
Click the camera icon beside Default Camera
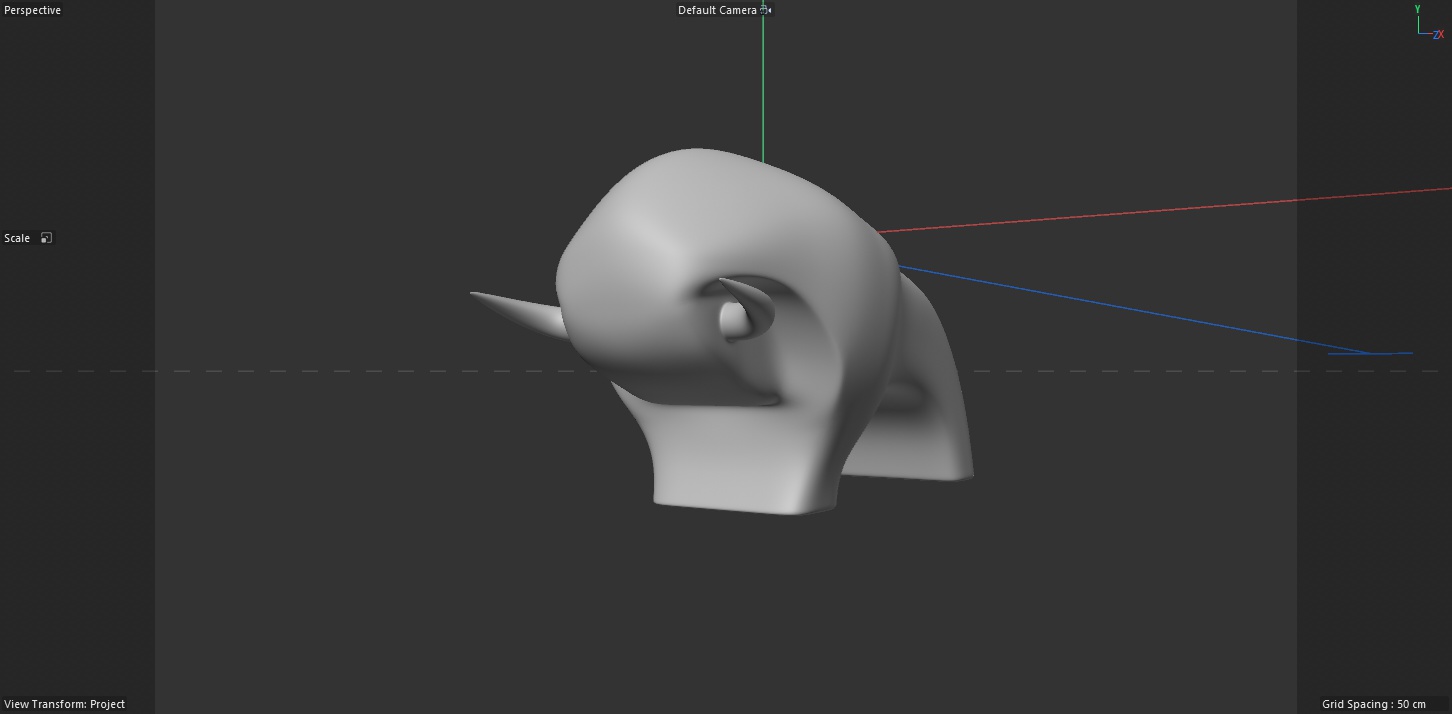pos(765,10)
